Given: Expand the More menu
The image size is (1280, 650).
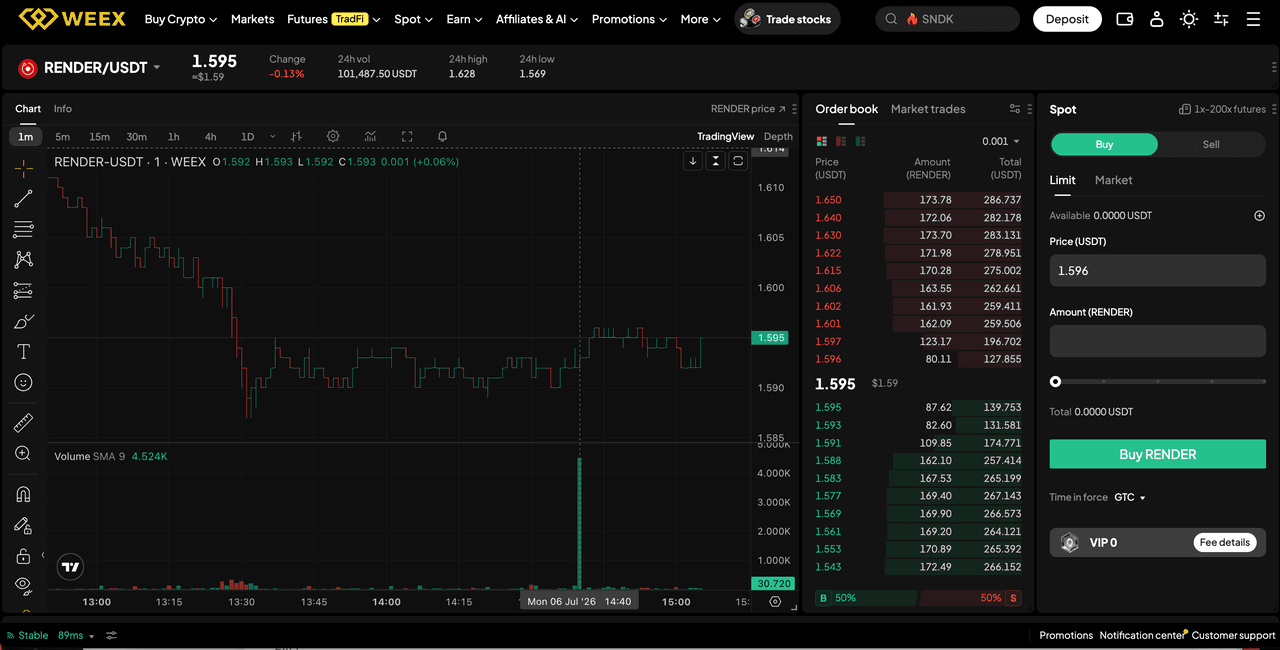Looking at the screenshot, I should click(x=700, y=19).
